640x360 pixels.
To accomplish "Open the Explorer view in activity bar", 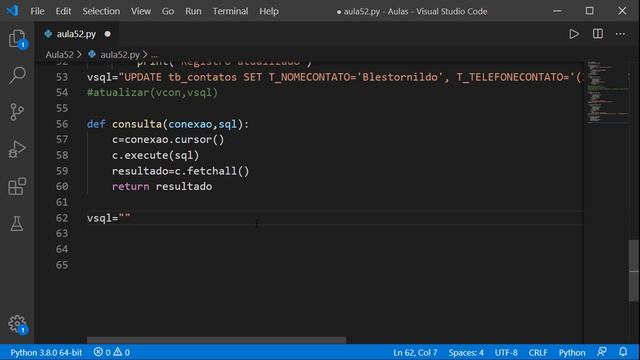I will point(17,39).
